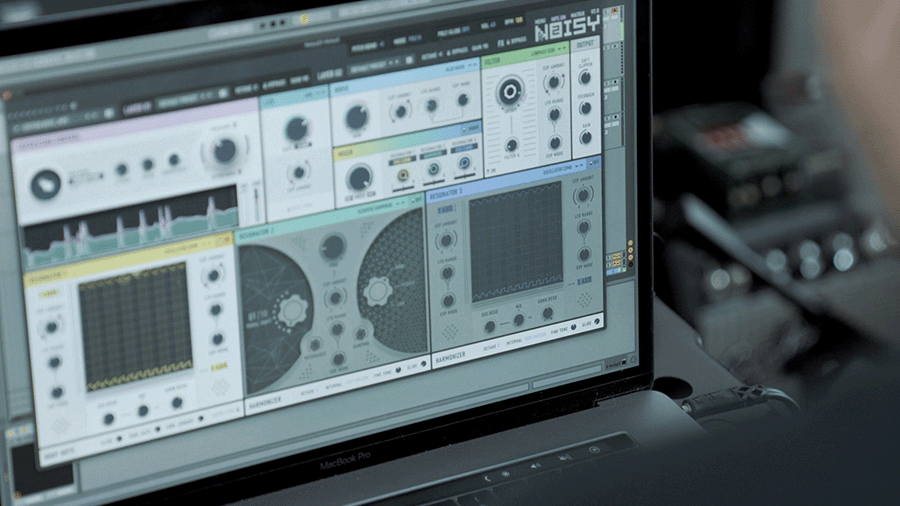Click the right gear wheel in Resonator 2
900x506 pixels.
pos(378,291)
